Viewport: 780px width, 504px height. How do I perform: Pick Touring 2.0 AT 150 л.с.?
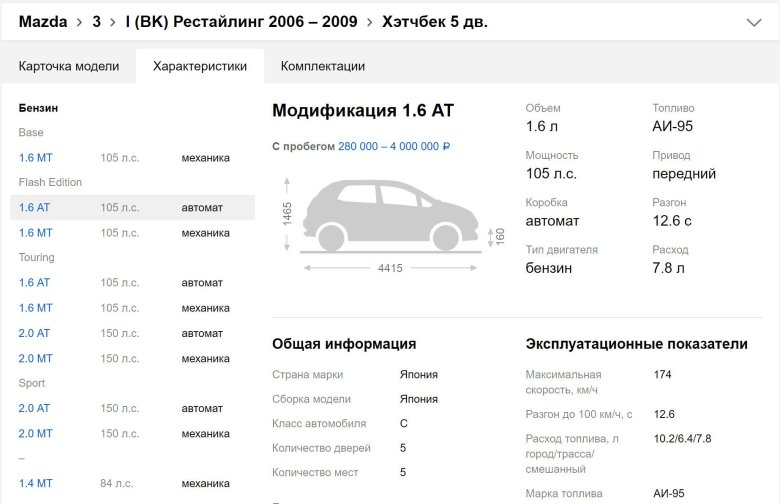[34, 333]
